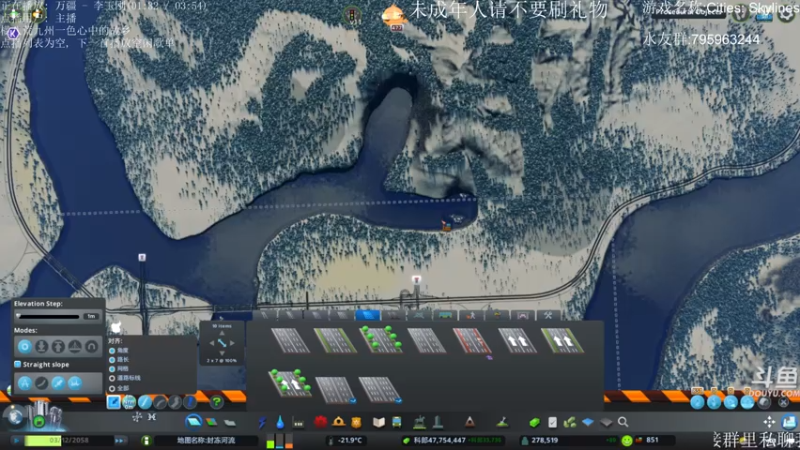The width and height of the screenshot is (800, 450).
Task: Open the Water and Sewage droplet icon
Action: point(280,422)
